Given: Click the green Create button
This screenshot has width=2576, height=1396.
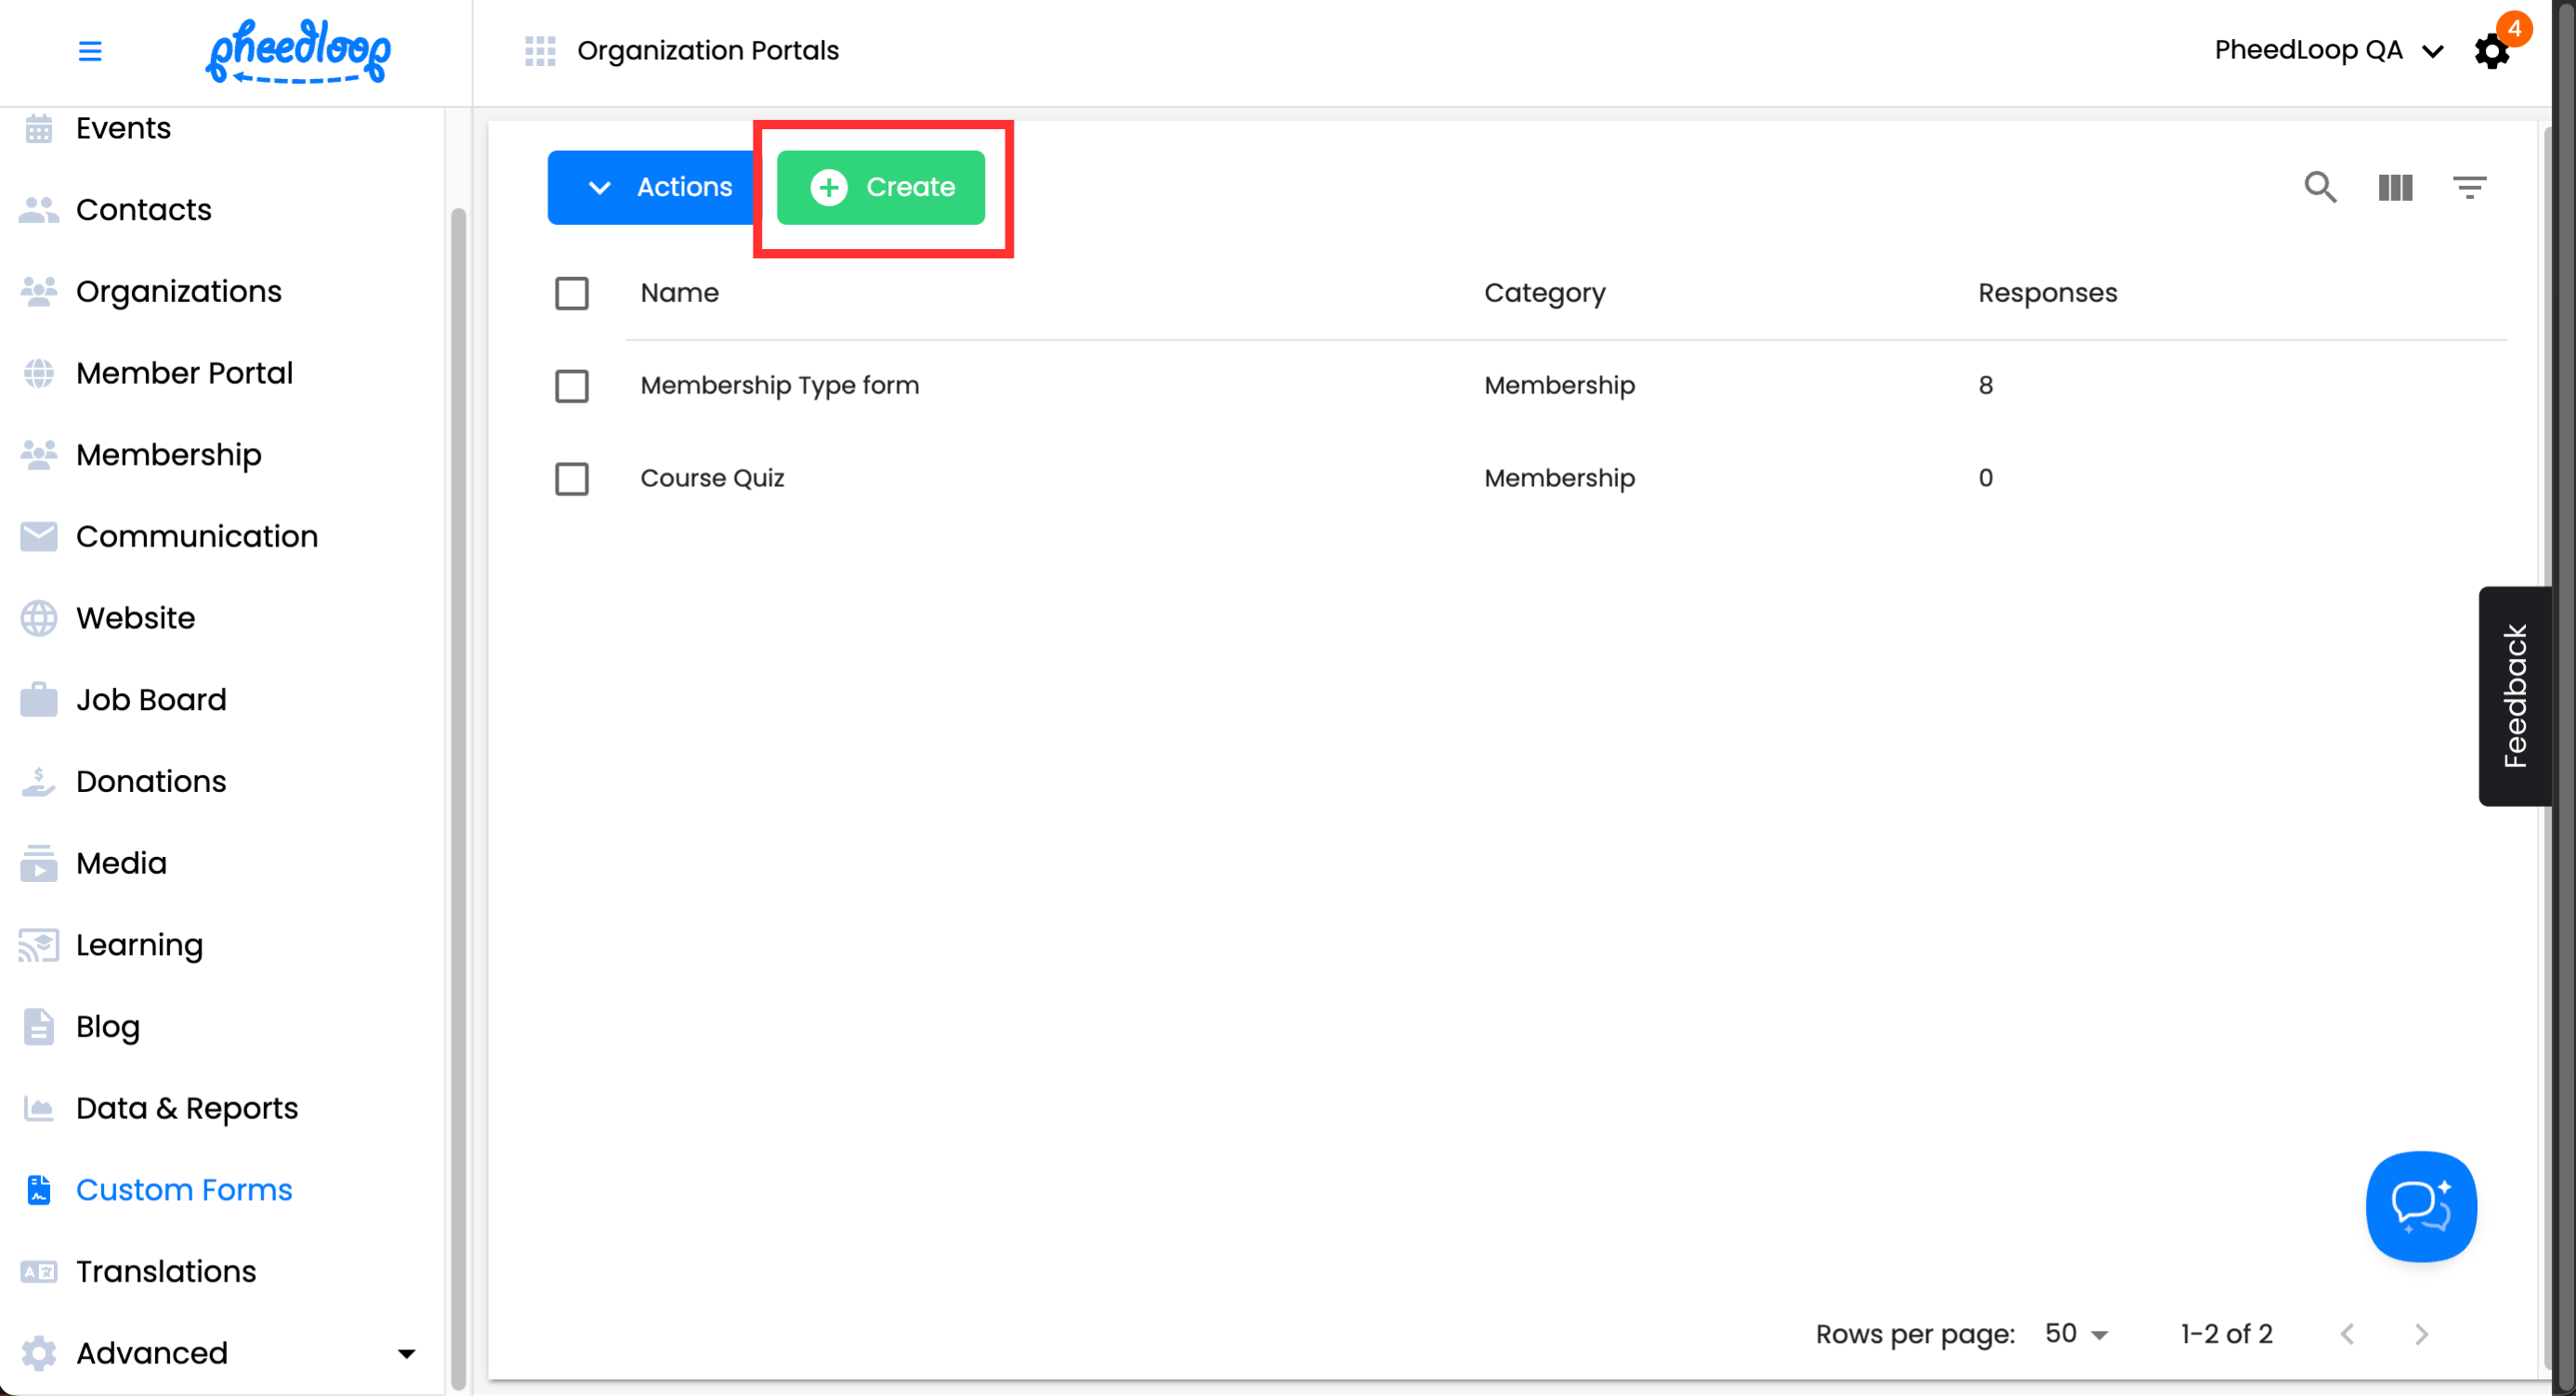Looking at the screenshot, I should (881, 187).
